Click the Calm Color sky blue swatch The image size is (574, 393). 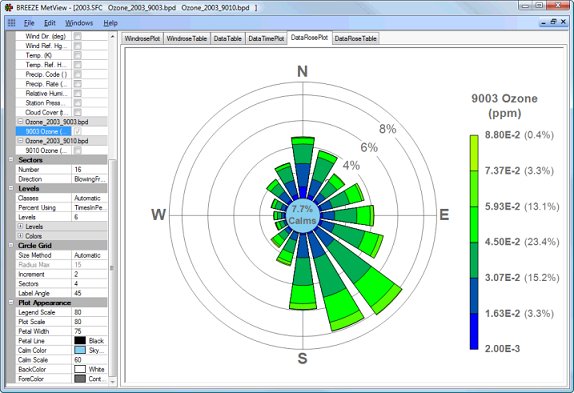pos(80,350)
